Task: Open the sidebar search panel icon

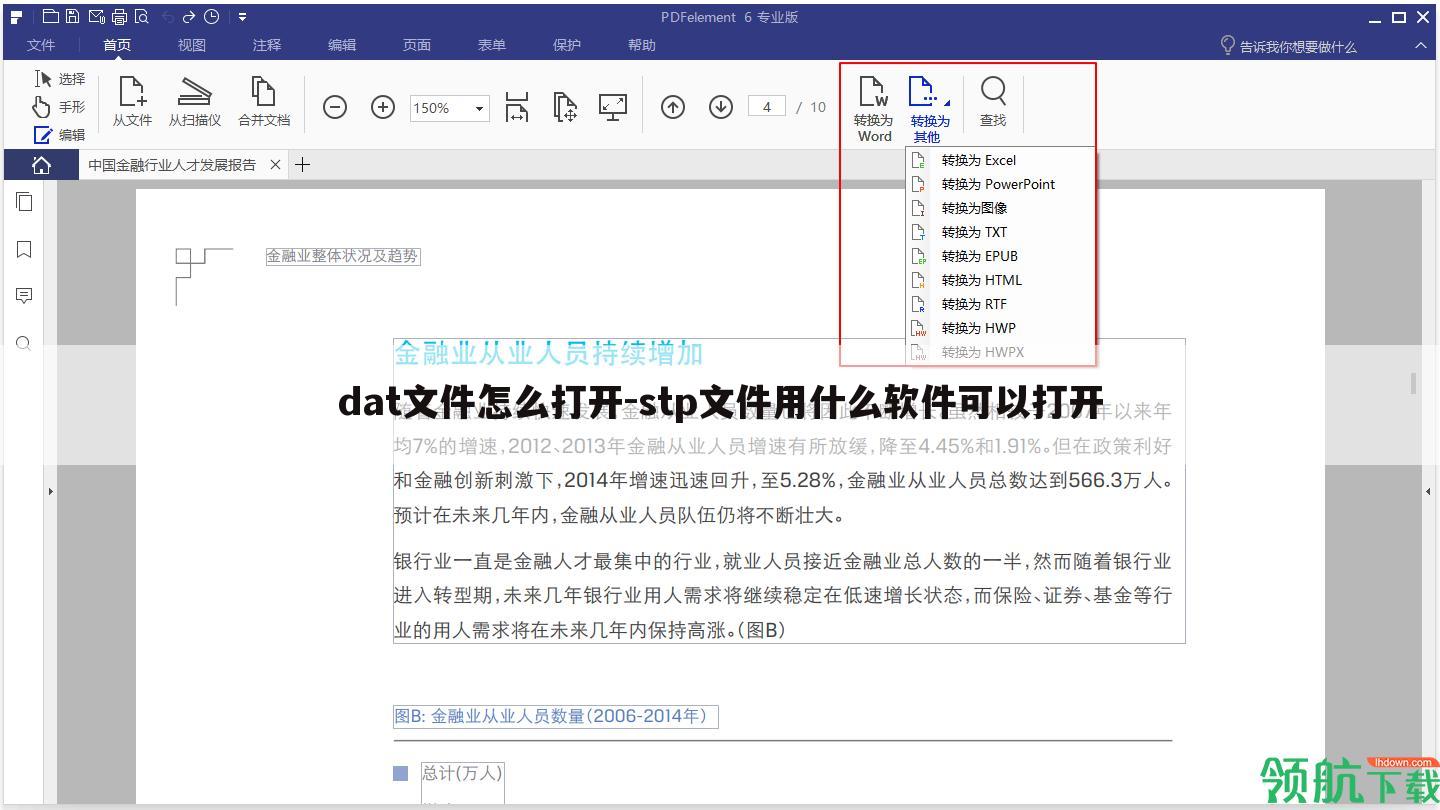Action: [x=24, y=343]
